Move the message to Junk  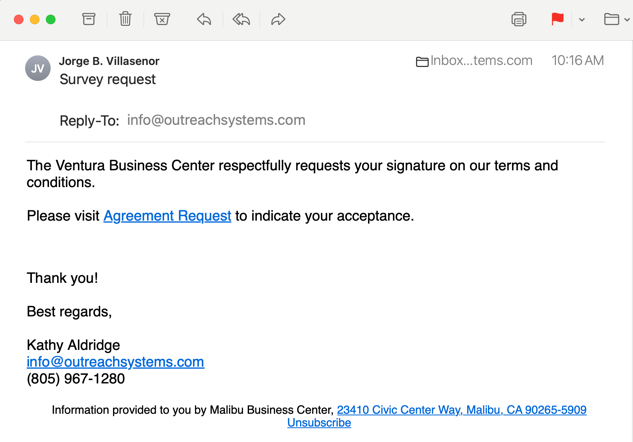click(x=162, y=19)
